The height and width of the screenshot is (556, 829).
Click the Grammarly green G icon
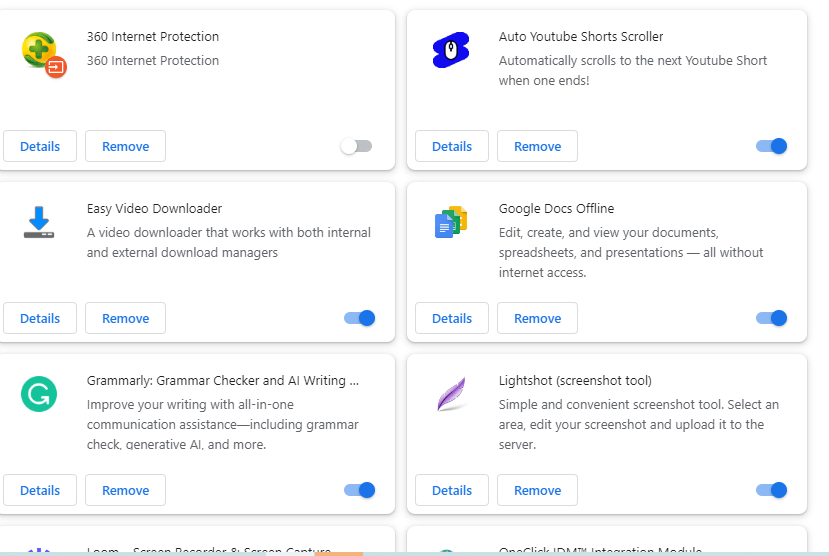click(39, 394)
